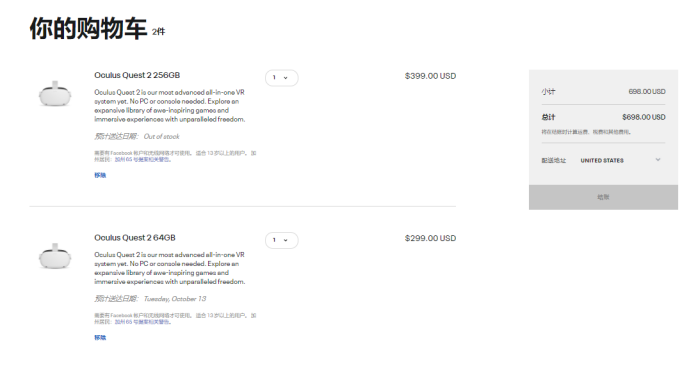Click the $299.00 USD price

coord(430,239)
